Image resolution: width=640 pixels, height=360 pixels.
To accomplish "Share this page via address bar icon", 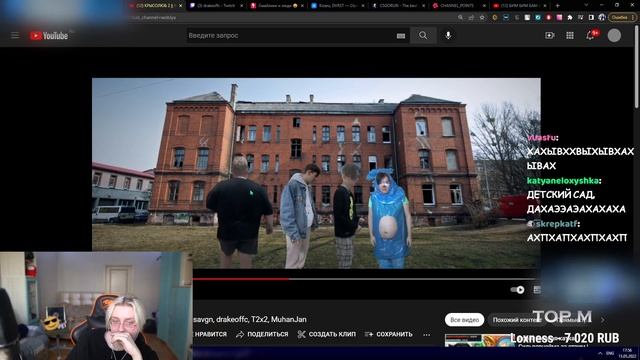I will (471, 18).
